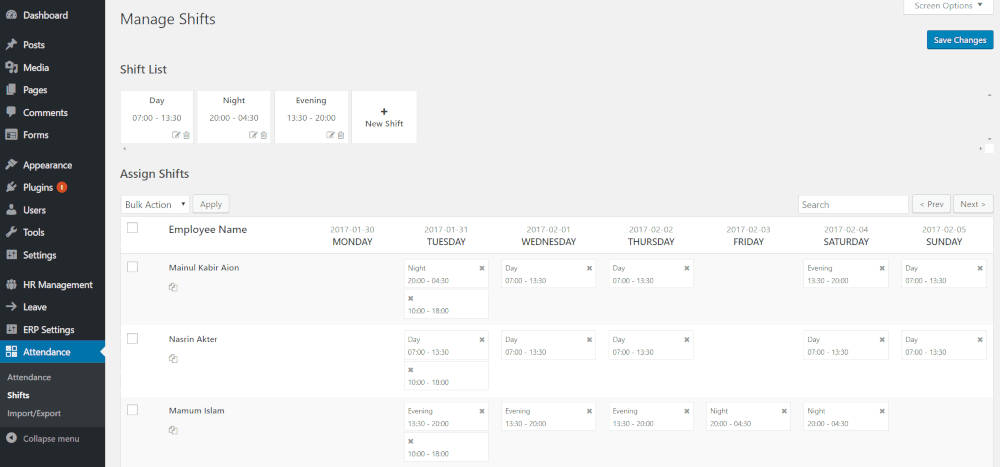Viewport: 1000px width, 467px height.
Task: Tick the checkbox for Nasrin Akter
Action: [132, 339]
